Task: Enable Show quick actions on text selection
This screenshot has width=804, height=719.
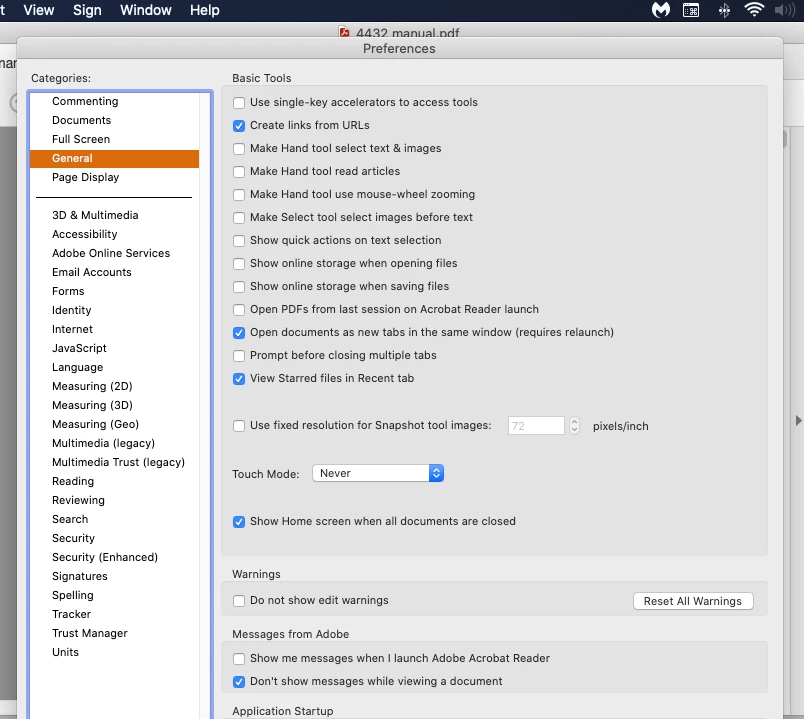Action: [x=239, y=241]
